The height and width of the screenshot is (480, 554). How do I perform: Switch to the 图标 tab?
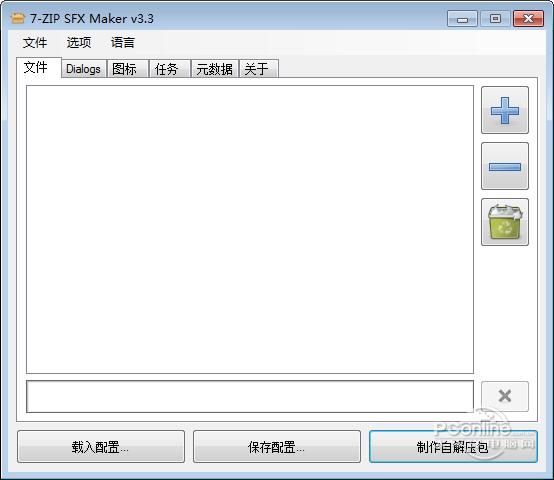(127, 69)
